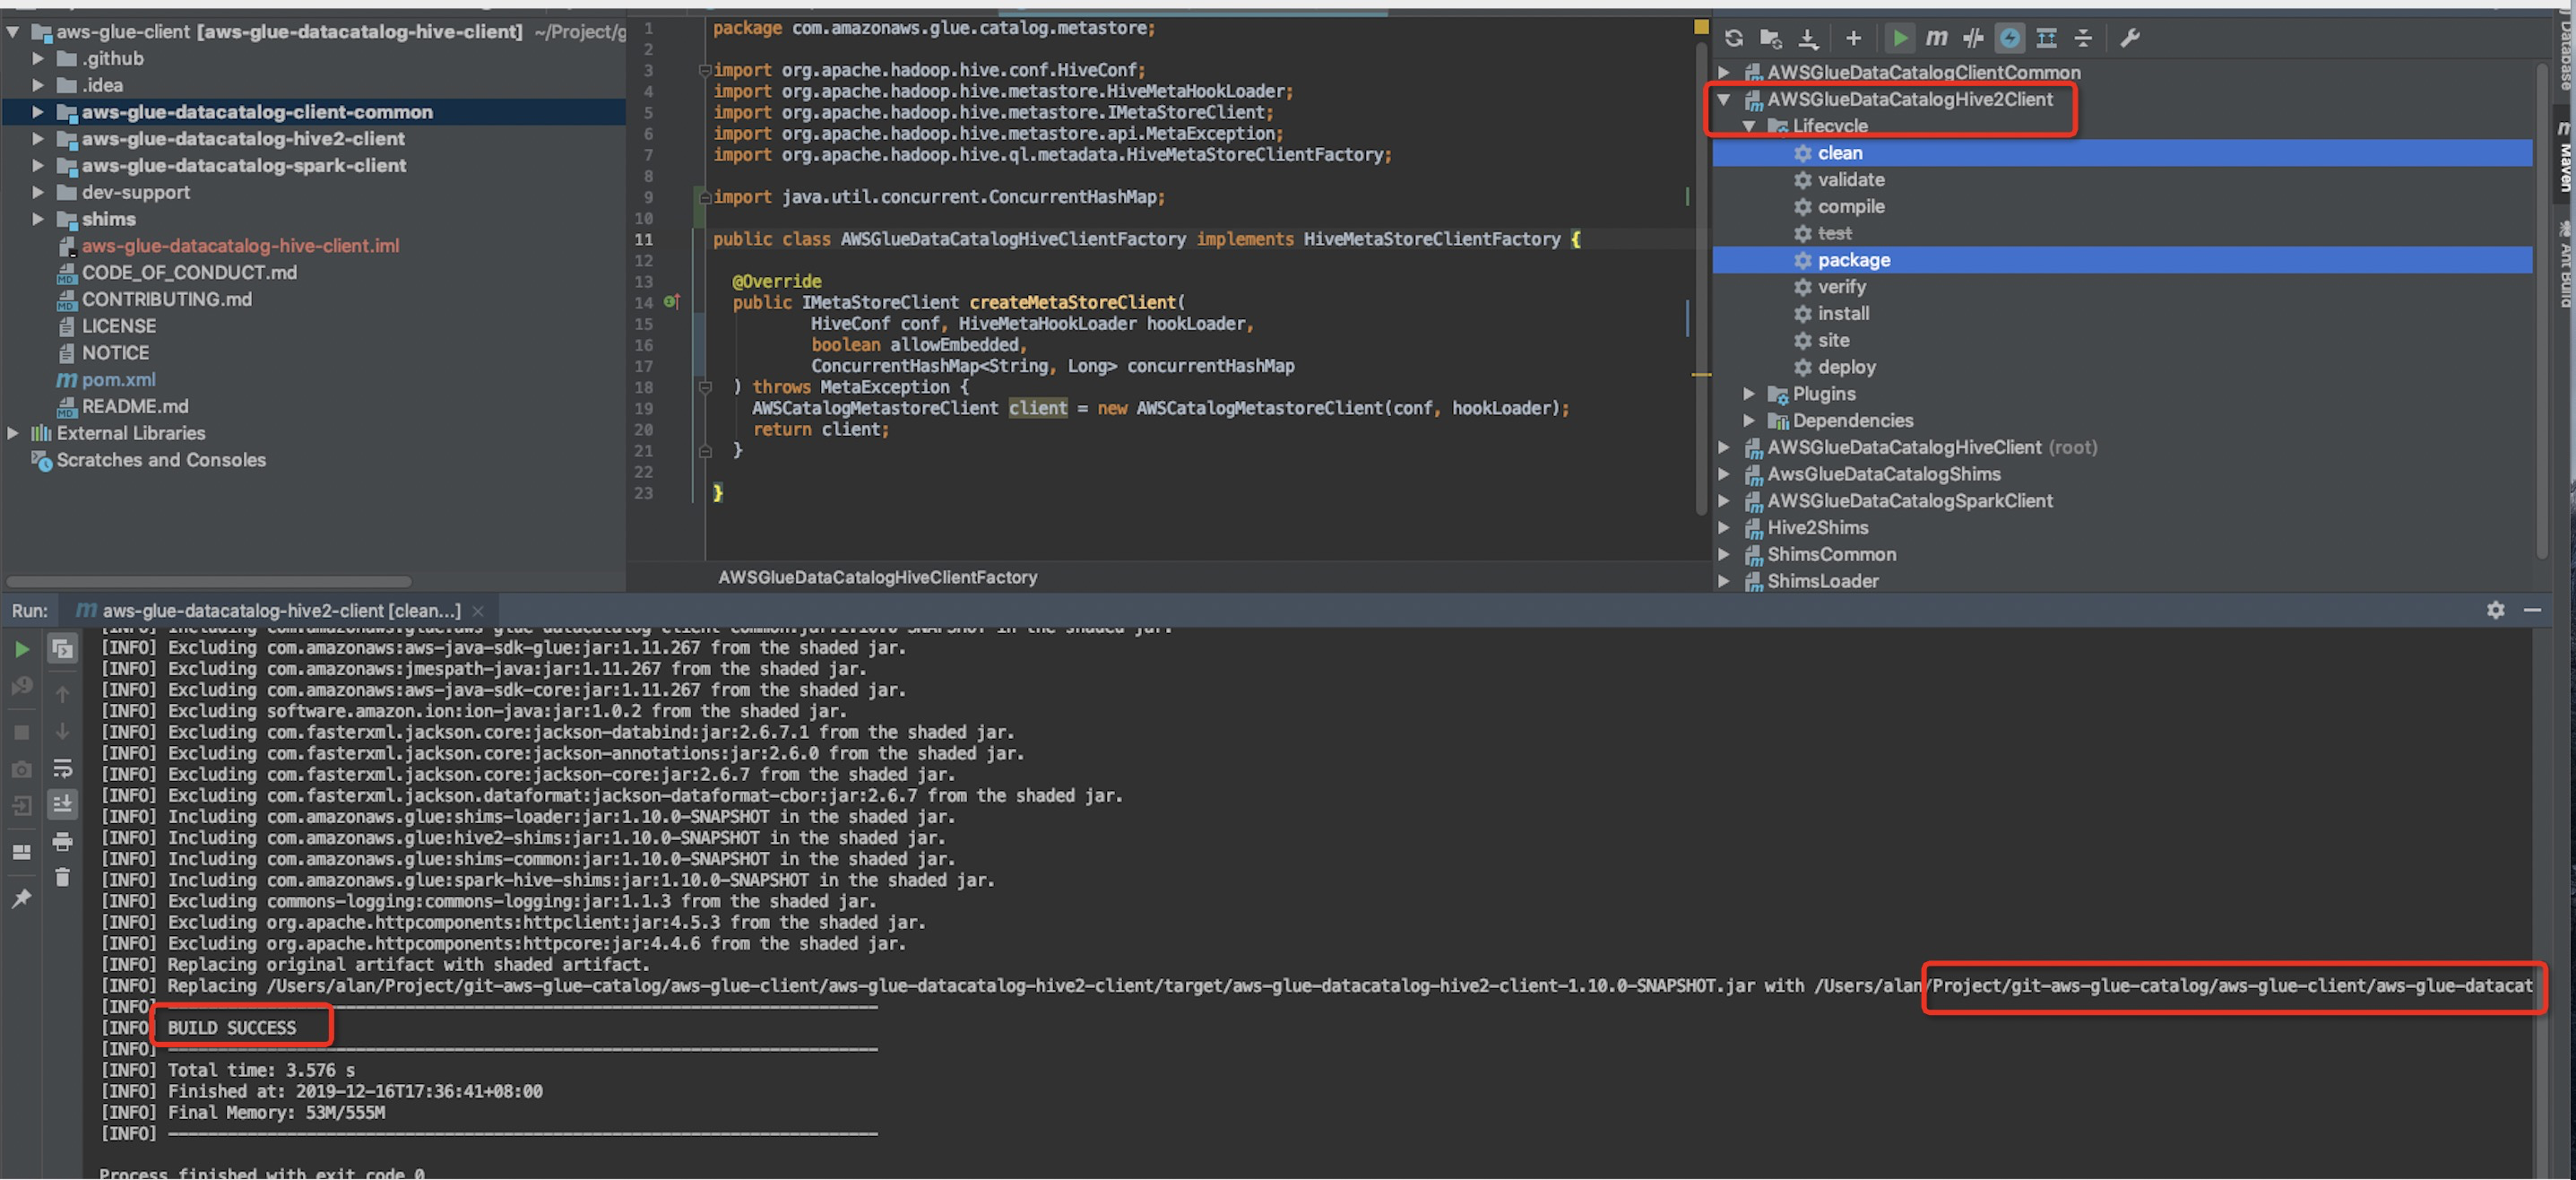This screenshot has width=2576, height=1180.
Task: Toggle Skip Tests Mode lightning button
Action: (2009, 38)
